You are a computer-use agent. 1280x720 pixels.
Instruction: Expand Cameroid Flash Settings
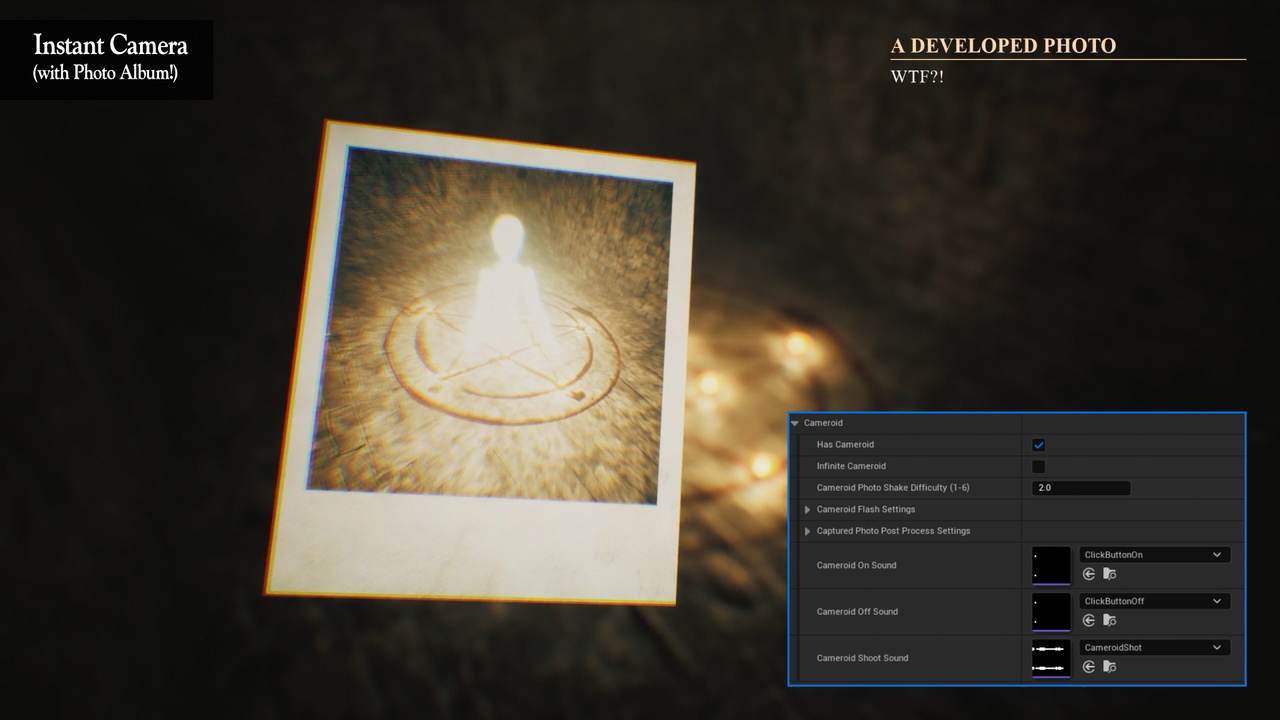(807, 509)
